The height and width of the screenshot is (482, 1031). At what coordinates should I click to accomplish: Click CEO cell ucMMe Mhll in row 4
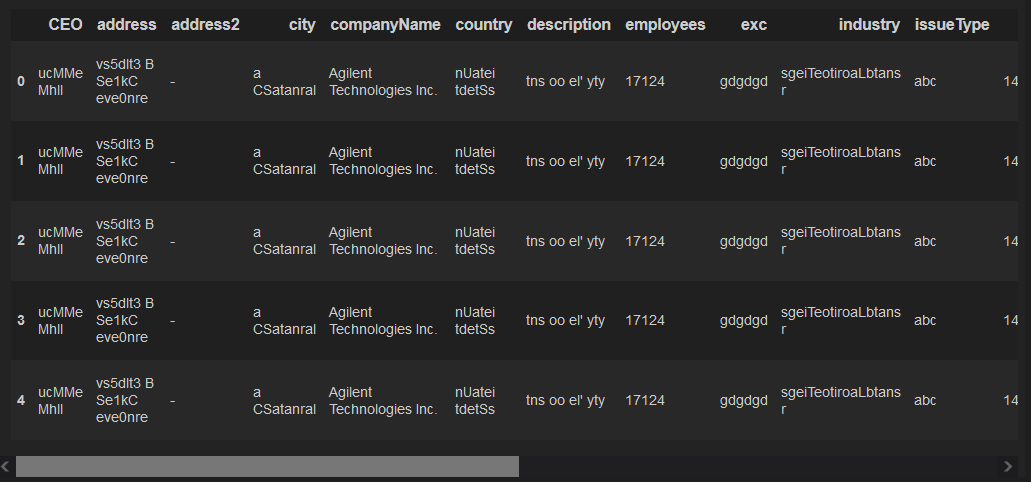60,400
